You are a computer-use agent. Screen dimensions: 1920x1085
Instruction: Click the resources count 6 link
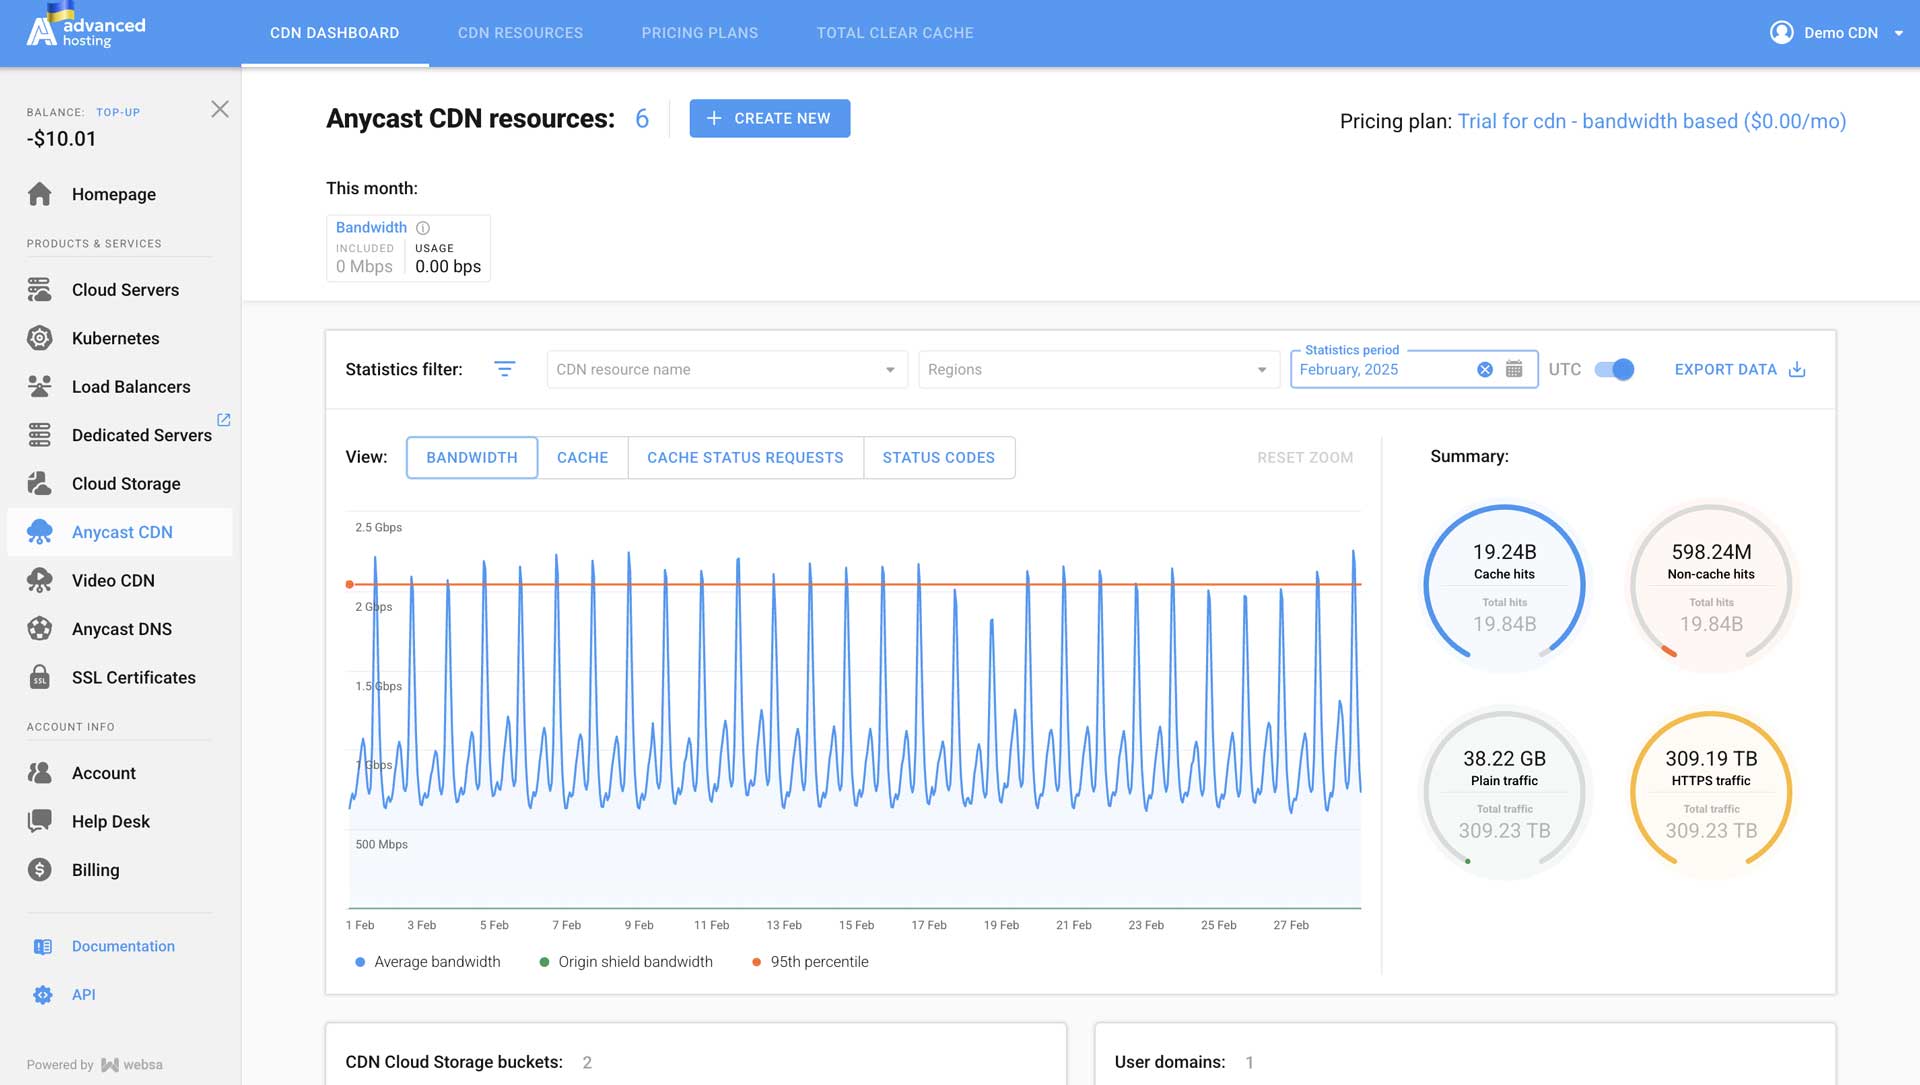[x=642, y=119]
